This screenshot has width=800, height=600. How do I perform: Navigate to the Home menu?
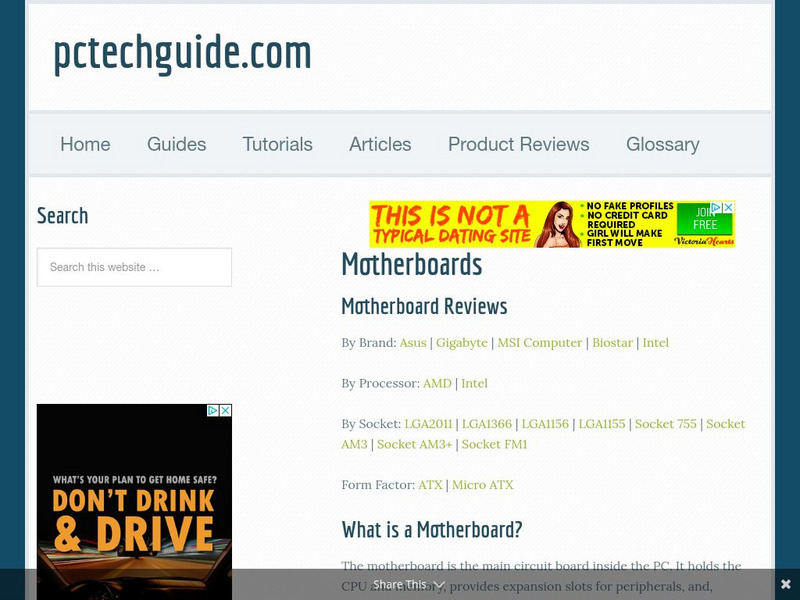pos(85,144)
